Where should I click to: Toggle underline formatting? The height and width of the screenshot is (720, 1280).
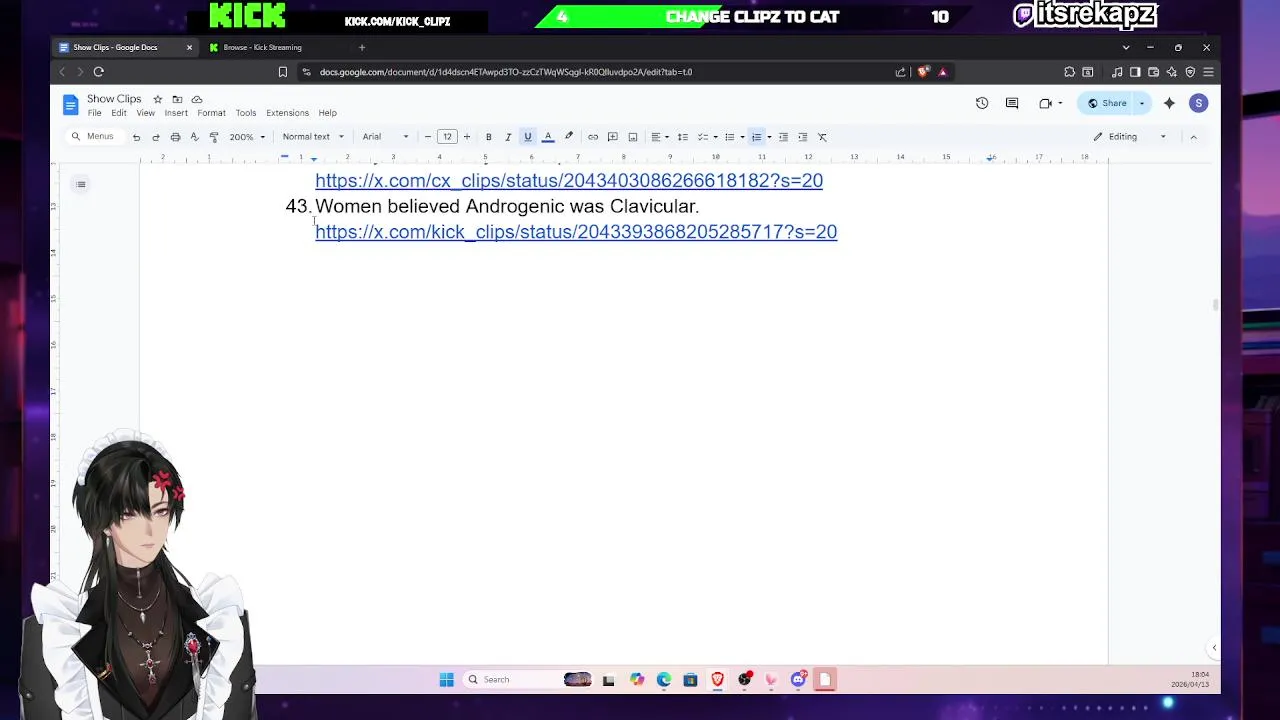[x=527, y=137]
